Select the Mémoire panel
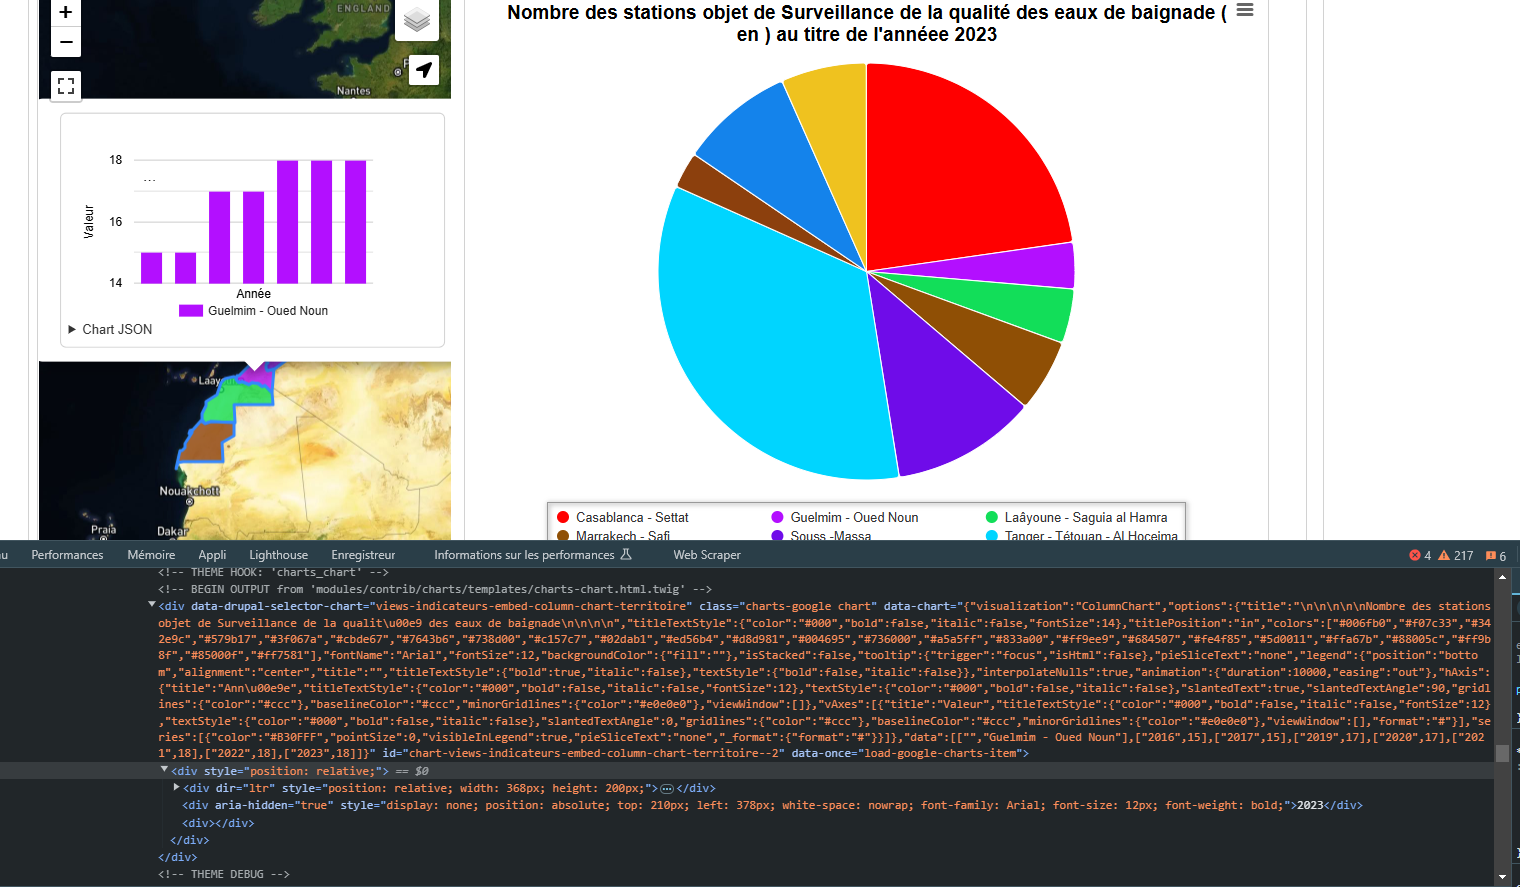The width and height of the screenshot is (1520, 887). tap(151, 554)
